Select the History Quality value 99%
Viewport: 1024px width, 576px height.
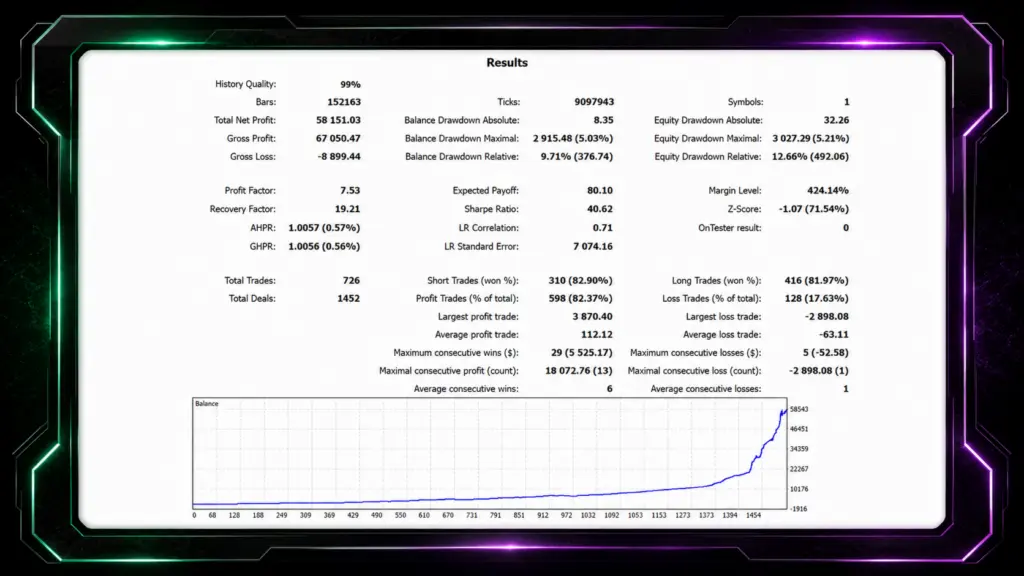coord(350,84)
